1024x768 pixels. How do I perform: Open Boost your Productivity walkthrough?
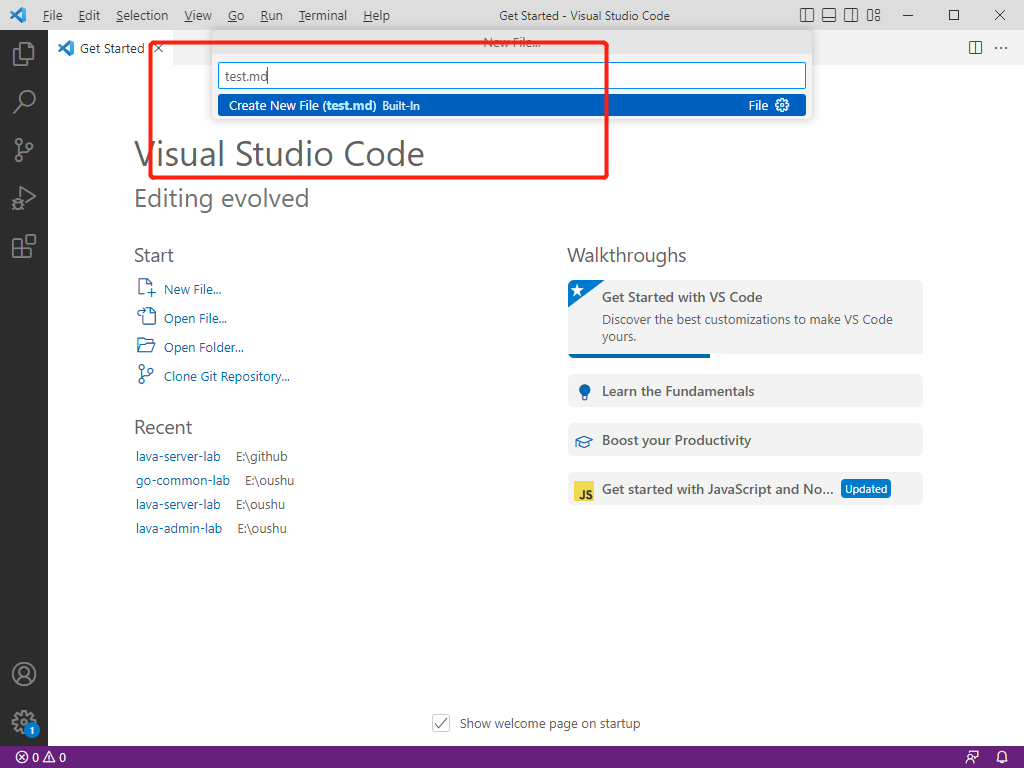click(745, 440)
